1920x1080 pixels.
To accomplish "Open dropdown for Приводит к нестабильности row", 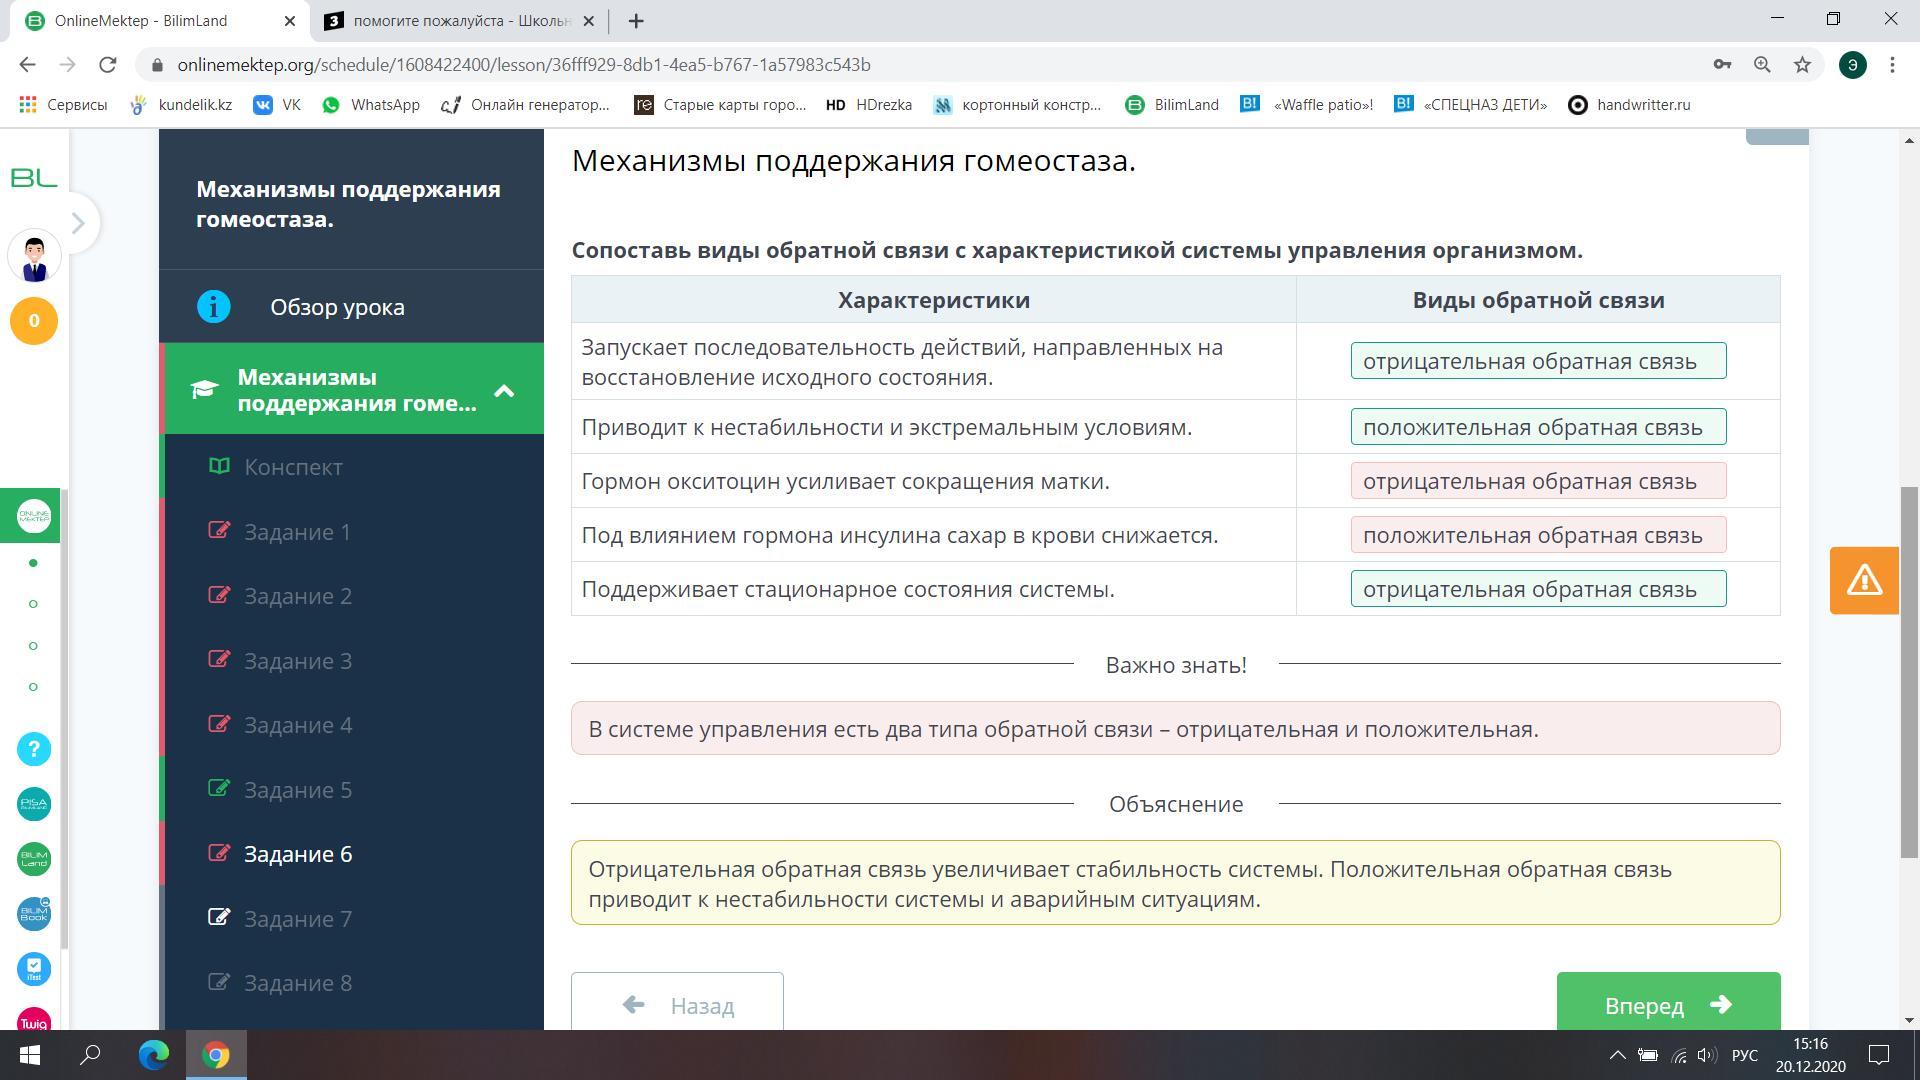I will (1538, 427).
